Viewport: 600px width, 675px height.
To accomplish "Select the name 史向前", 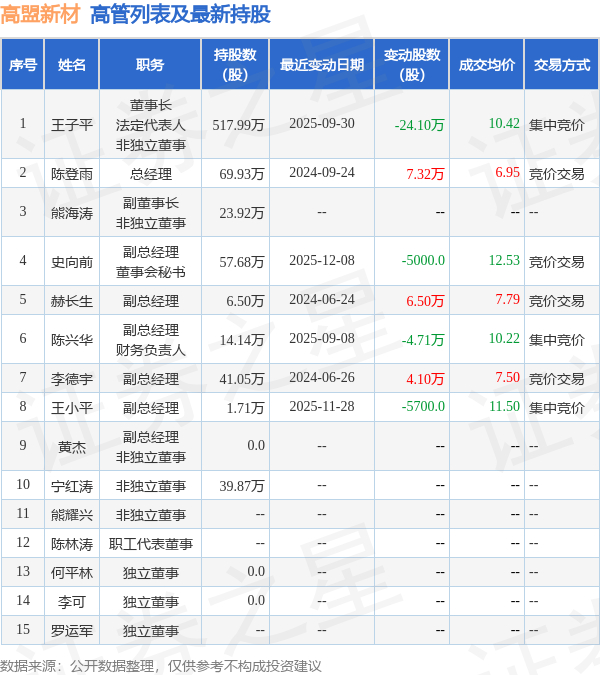I will [x=72, y=261].
